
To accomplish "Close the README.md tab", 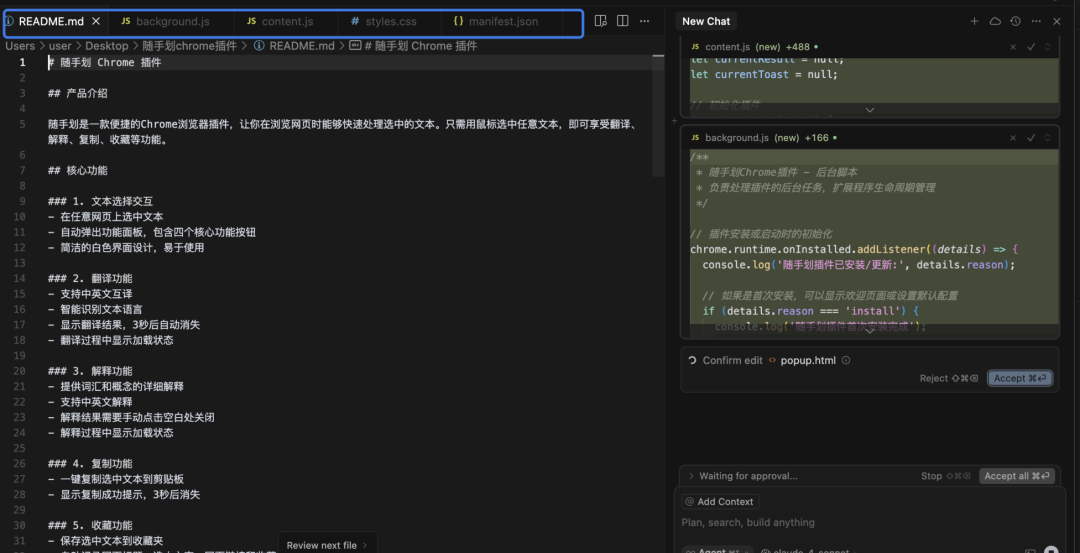I will (x=96, y=21).
